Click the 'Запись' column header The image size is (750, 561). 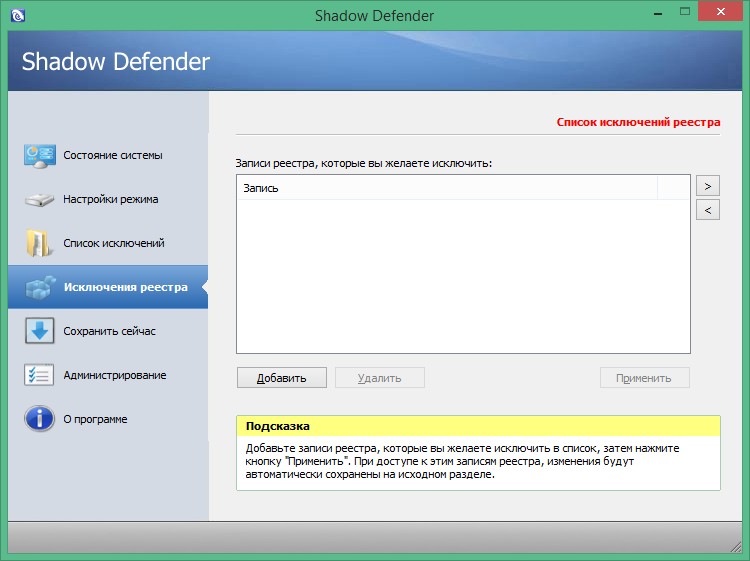click(446, 188)
